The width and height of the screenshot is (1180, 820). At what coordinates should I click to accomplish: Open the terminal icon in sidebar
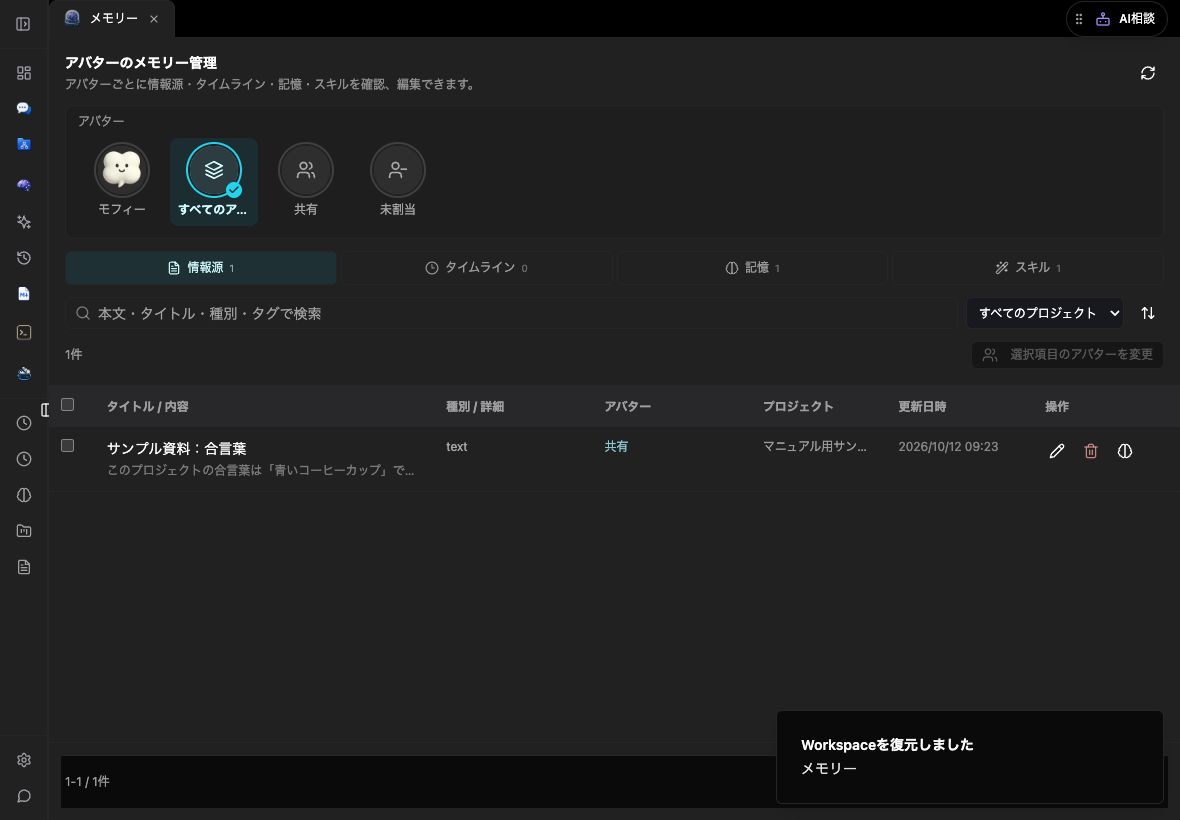tap(24, 333)
